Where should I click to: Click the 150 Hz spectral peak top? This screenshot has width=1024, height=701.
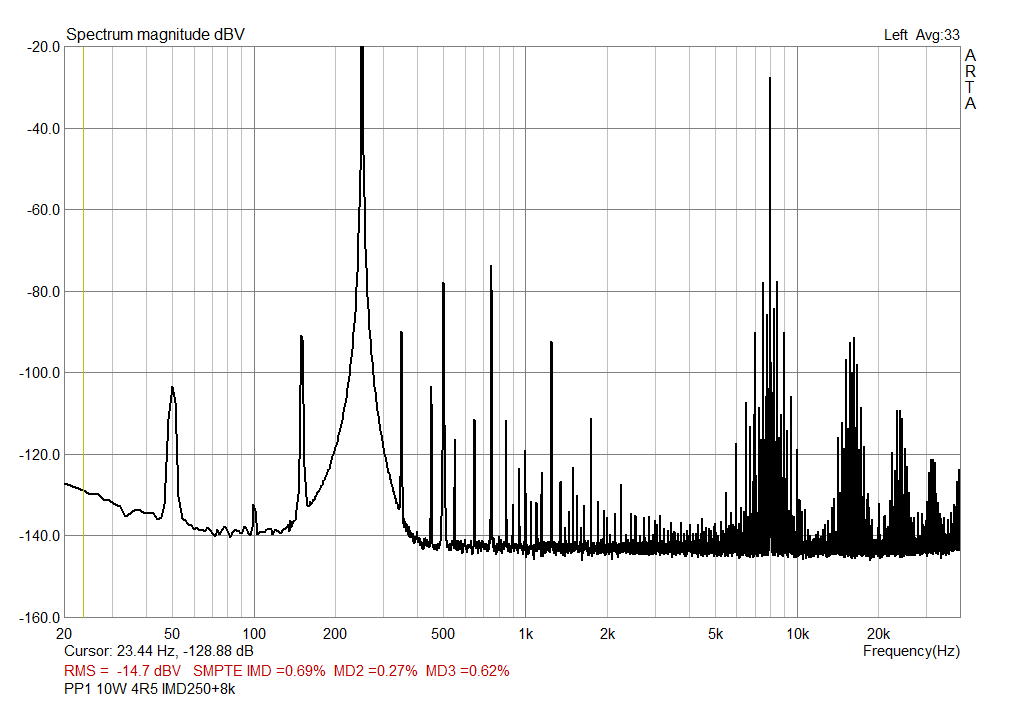[x=301, y=336]
